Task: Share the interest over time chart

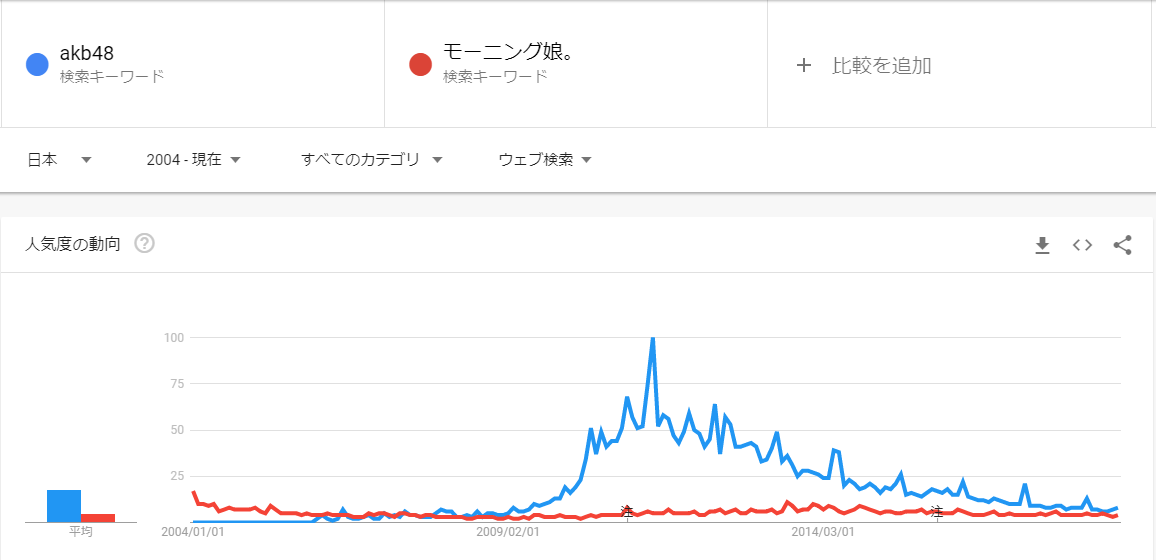Action: pyautogui.click(x=1122, y=245)
